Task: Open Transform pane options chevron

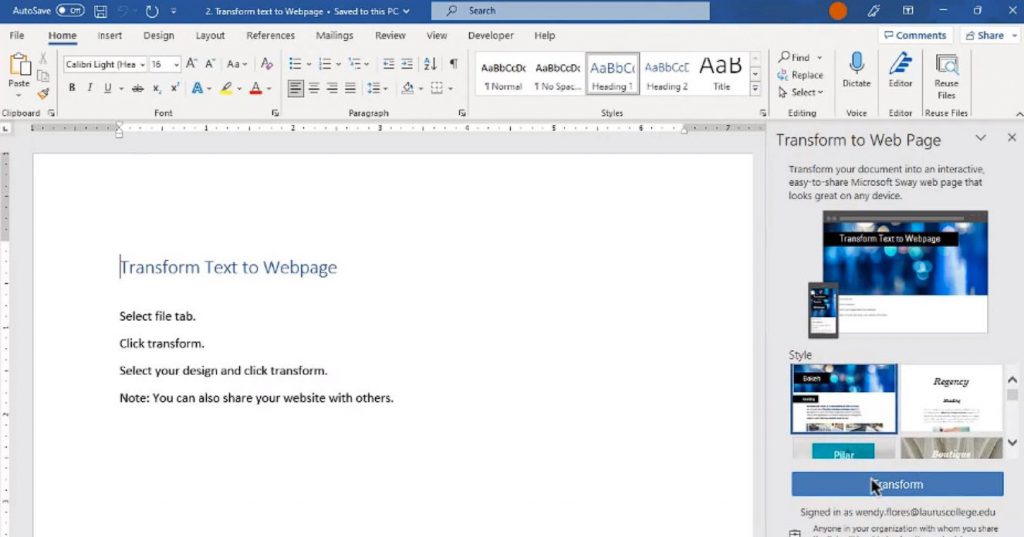Action: (980, 138)
